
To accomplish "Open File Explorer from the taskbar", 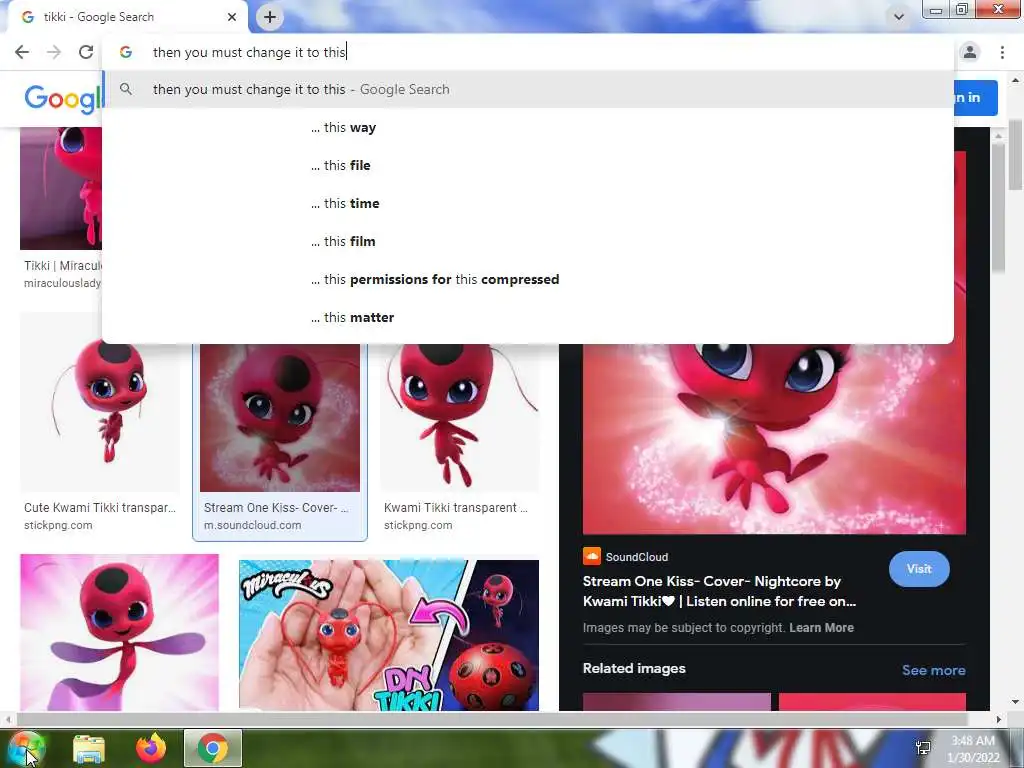I will point(89,748).
